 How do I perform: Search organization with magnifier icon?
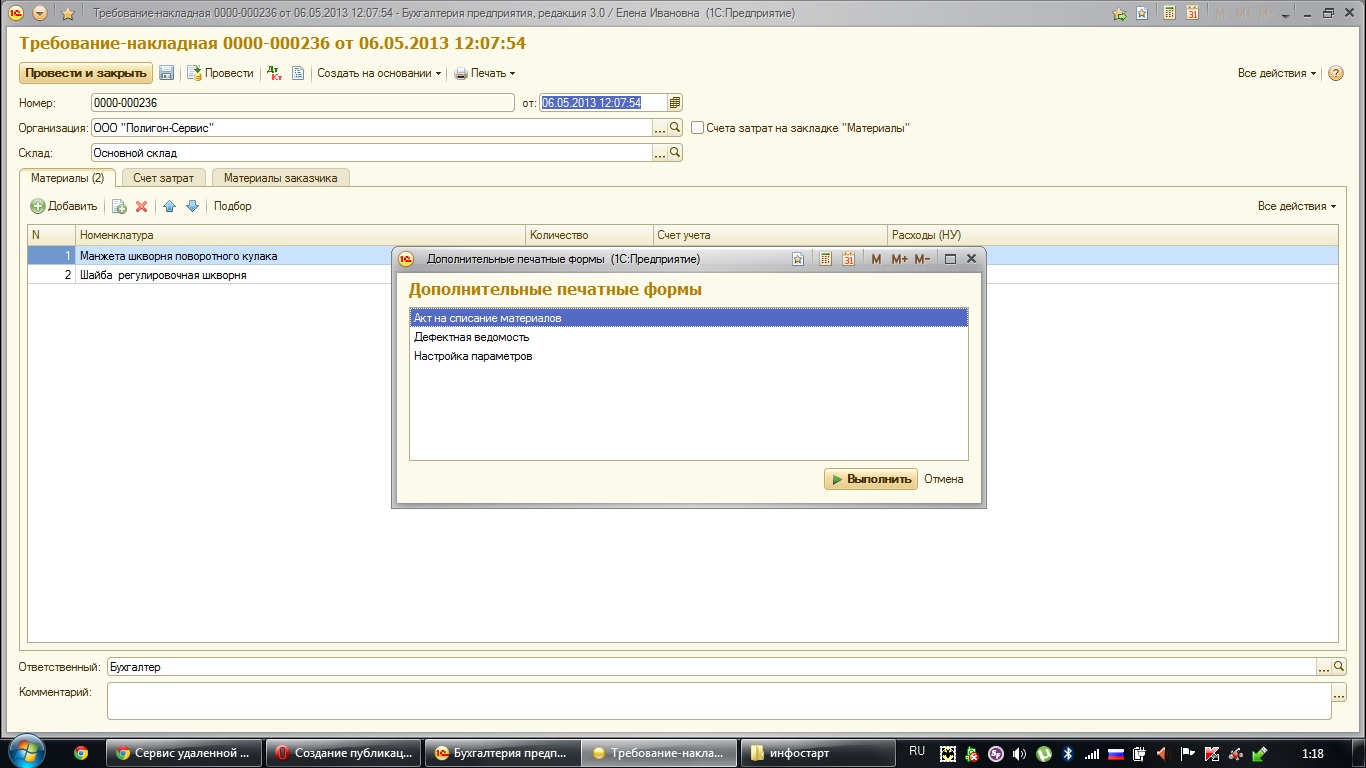pos(675,128)
